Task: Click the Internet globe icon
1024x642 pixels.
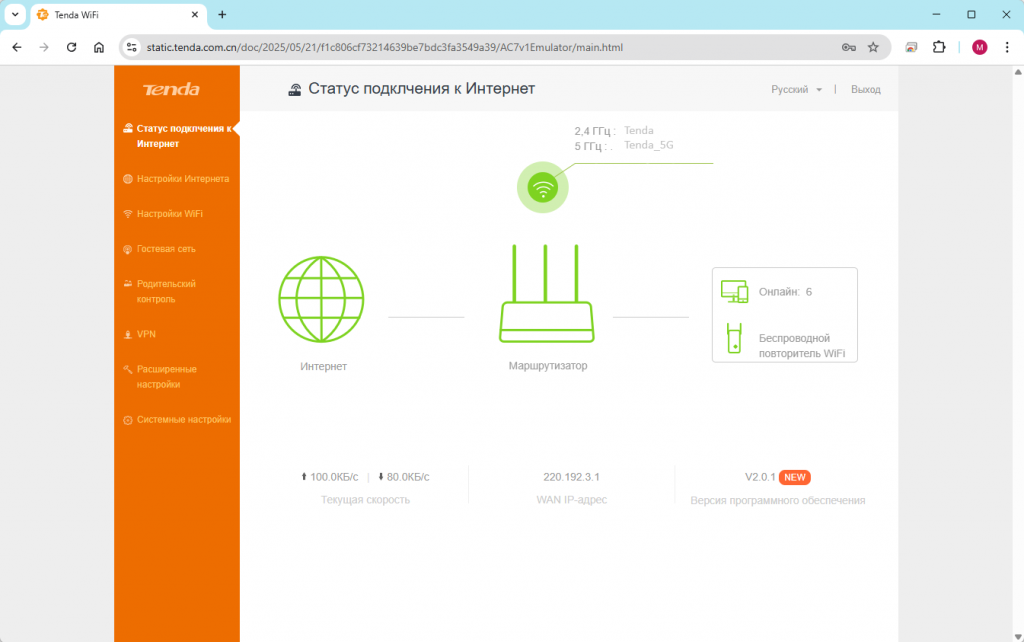Action: (321, 299)
